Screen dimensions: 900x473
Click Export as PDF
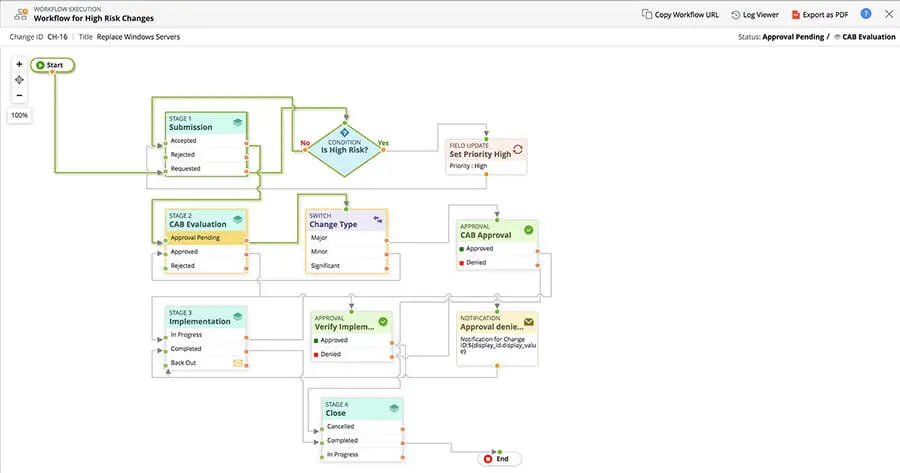pos(820,14)
